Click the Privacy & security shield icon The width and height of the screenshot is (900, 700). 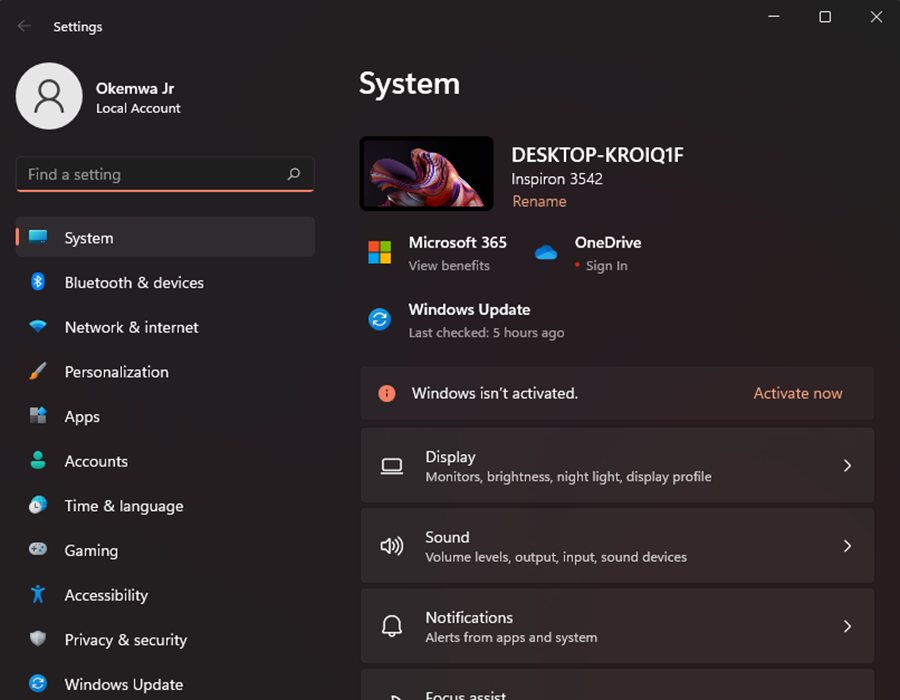point(38,639)
